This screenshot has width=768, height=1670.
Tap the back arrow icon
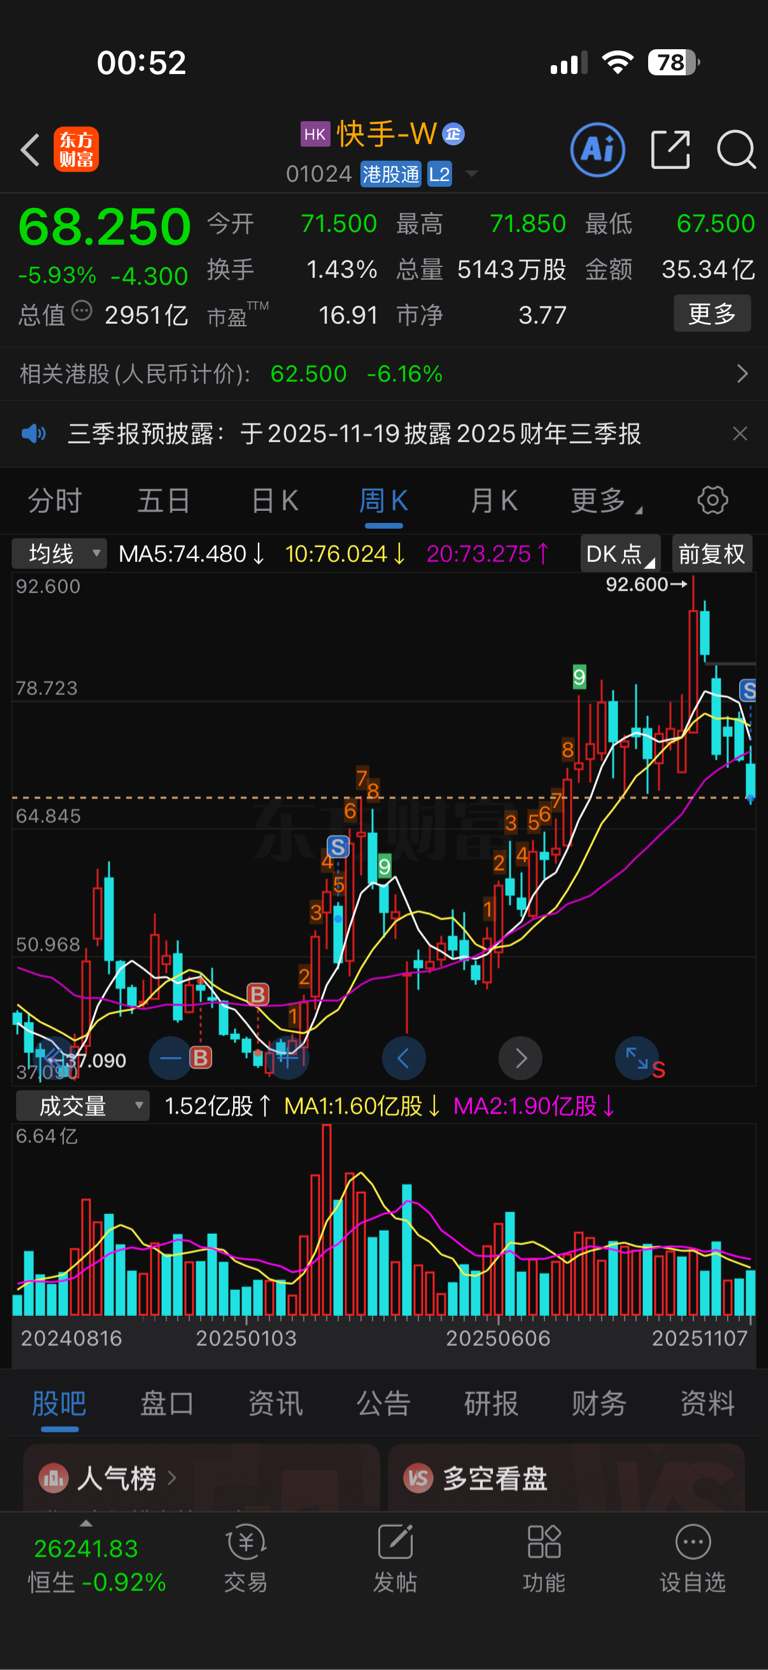30,150
